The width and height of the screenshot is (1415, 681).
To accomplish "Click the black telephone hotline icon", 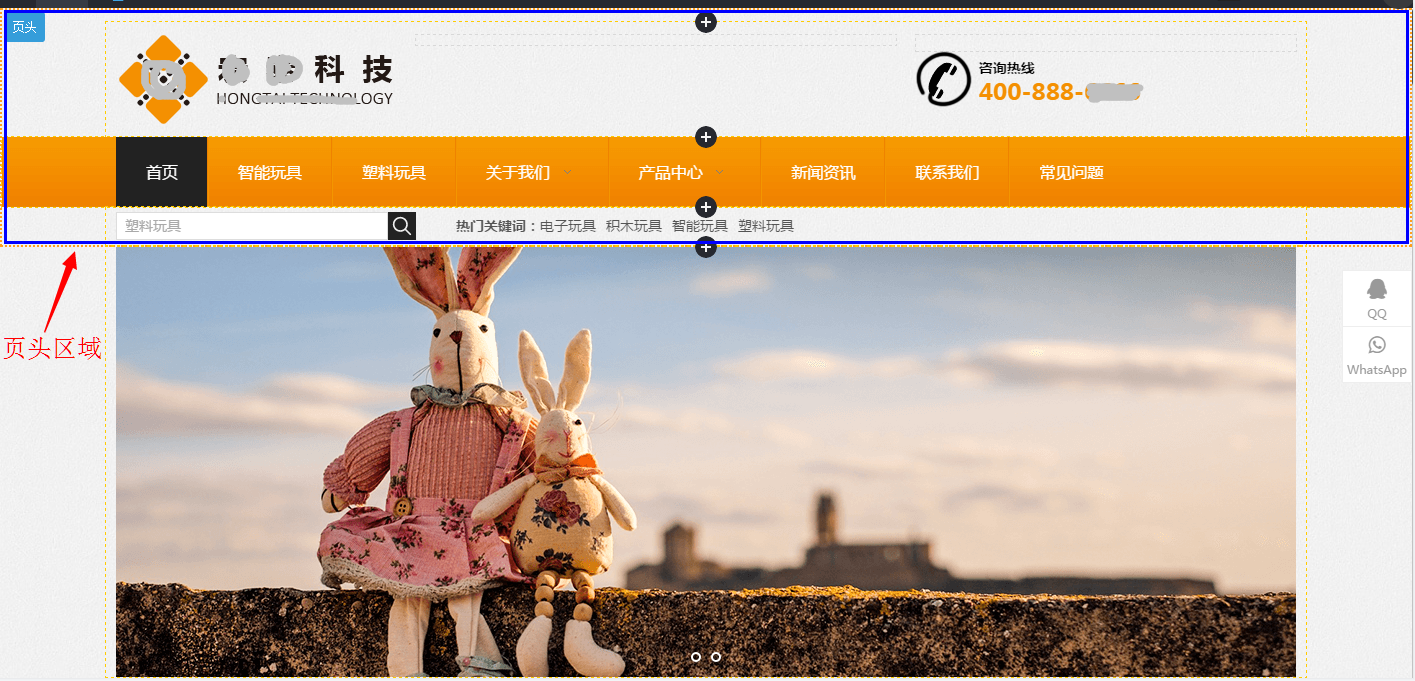I will 943,79.
